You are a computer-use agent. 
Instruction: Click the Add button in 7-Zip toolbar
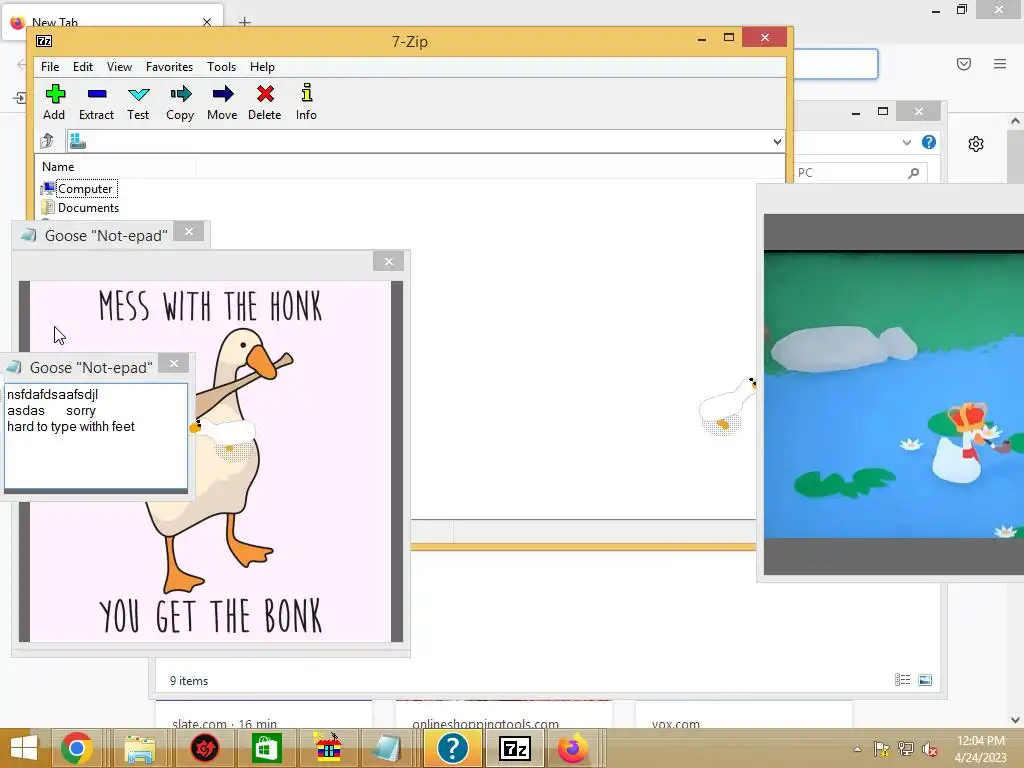point(54,103)
